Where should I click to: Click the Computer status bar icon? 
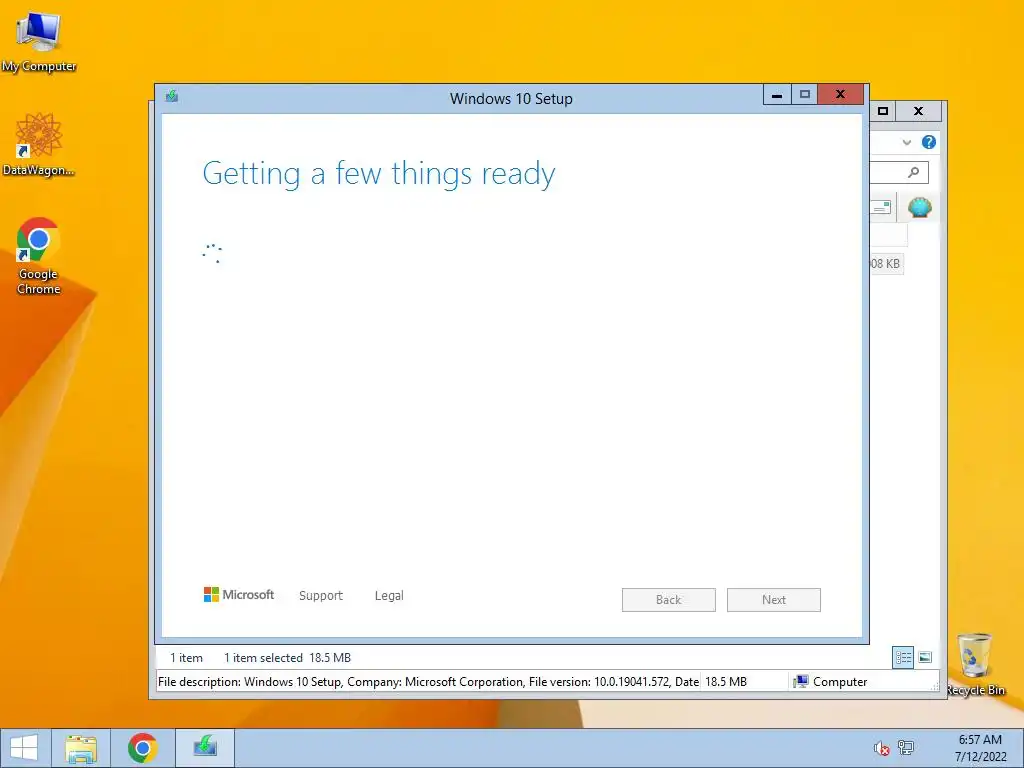801,682
